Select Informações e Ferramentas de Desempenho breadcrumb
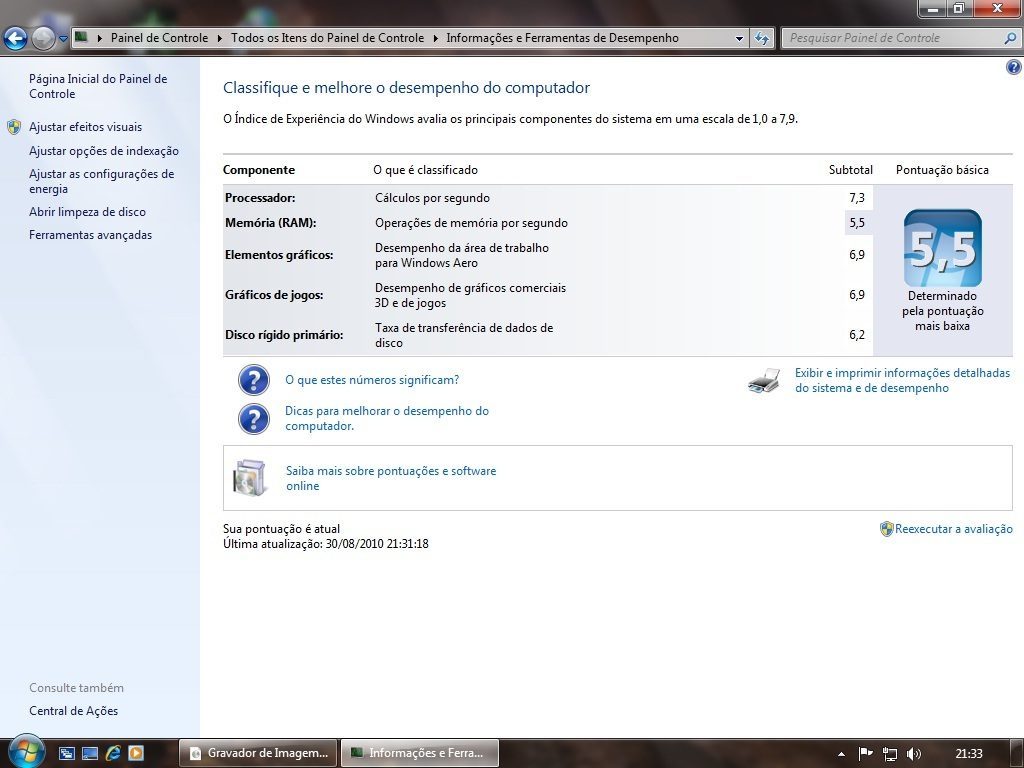Viewport: 1024px width, 768px height. [562, 38]
